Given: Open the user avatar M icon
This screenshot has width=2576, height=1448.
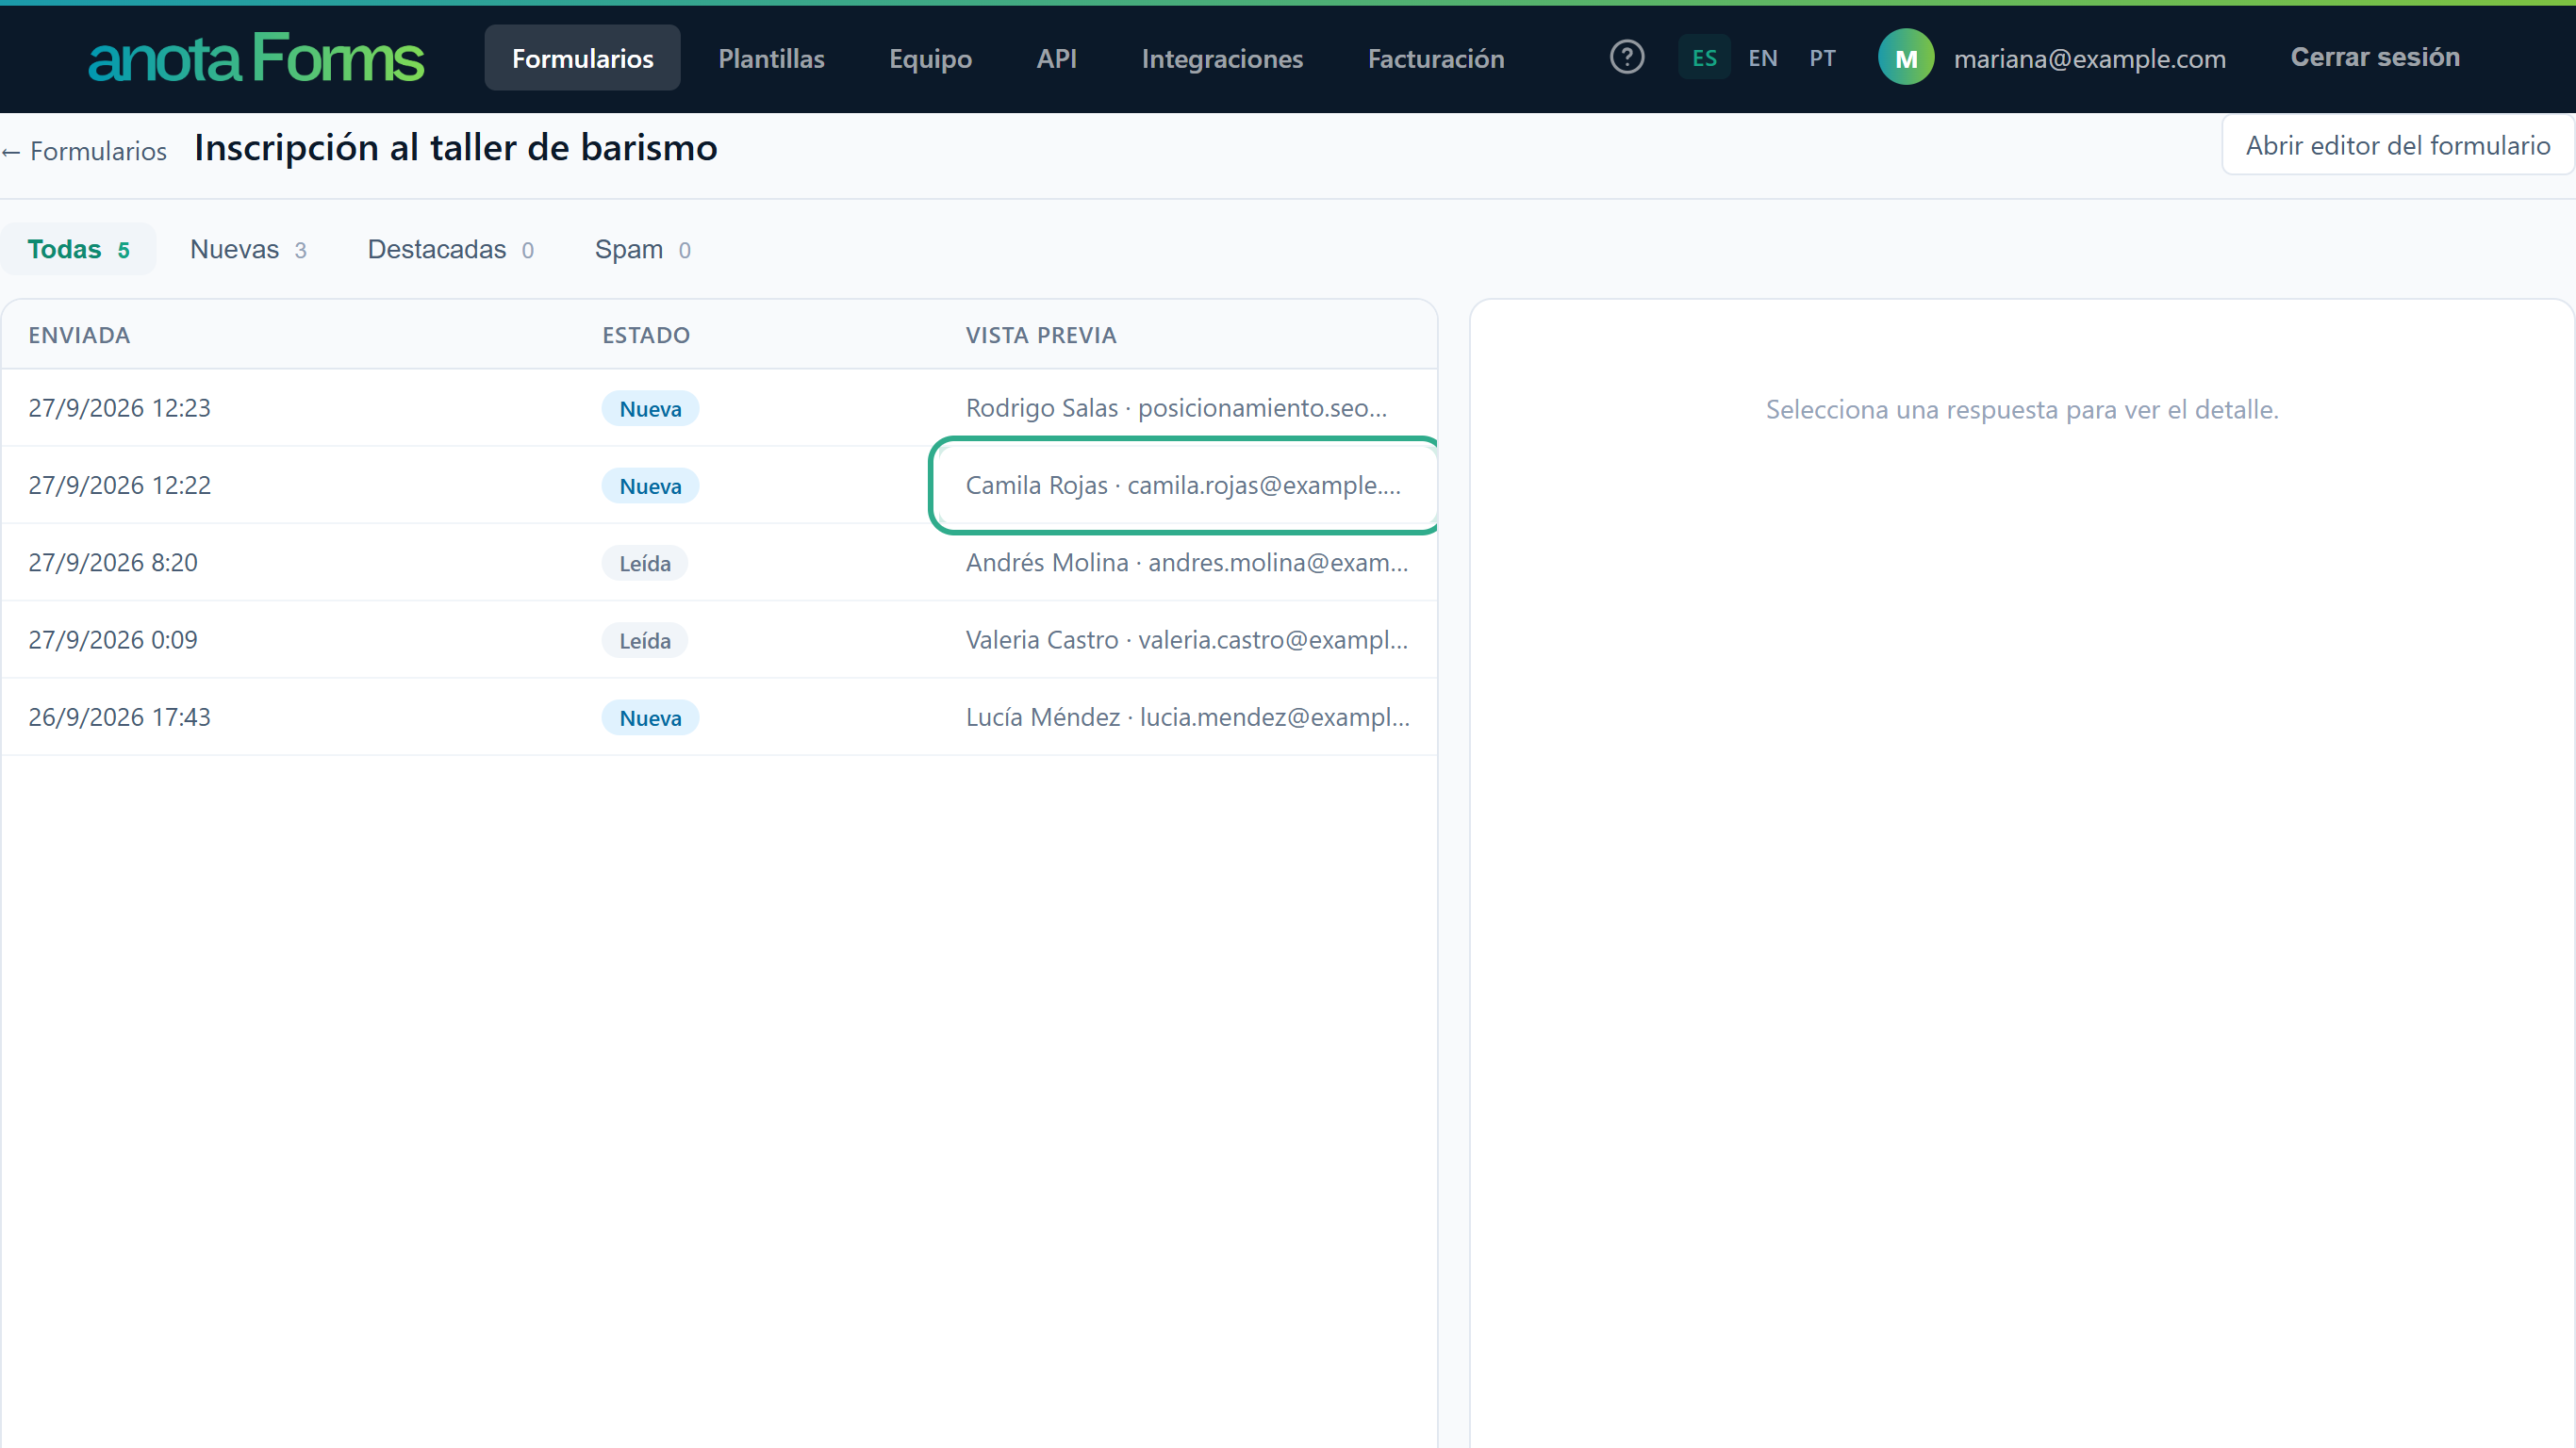Looking at the screenshot, I should click(x=1906, y=57).
